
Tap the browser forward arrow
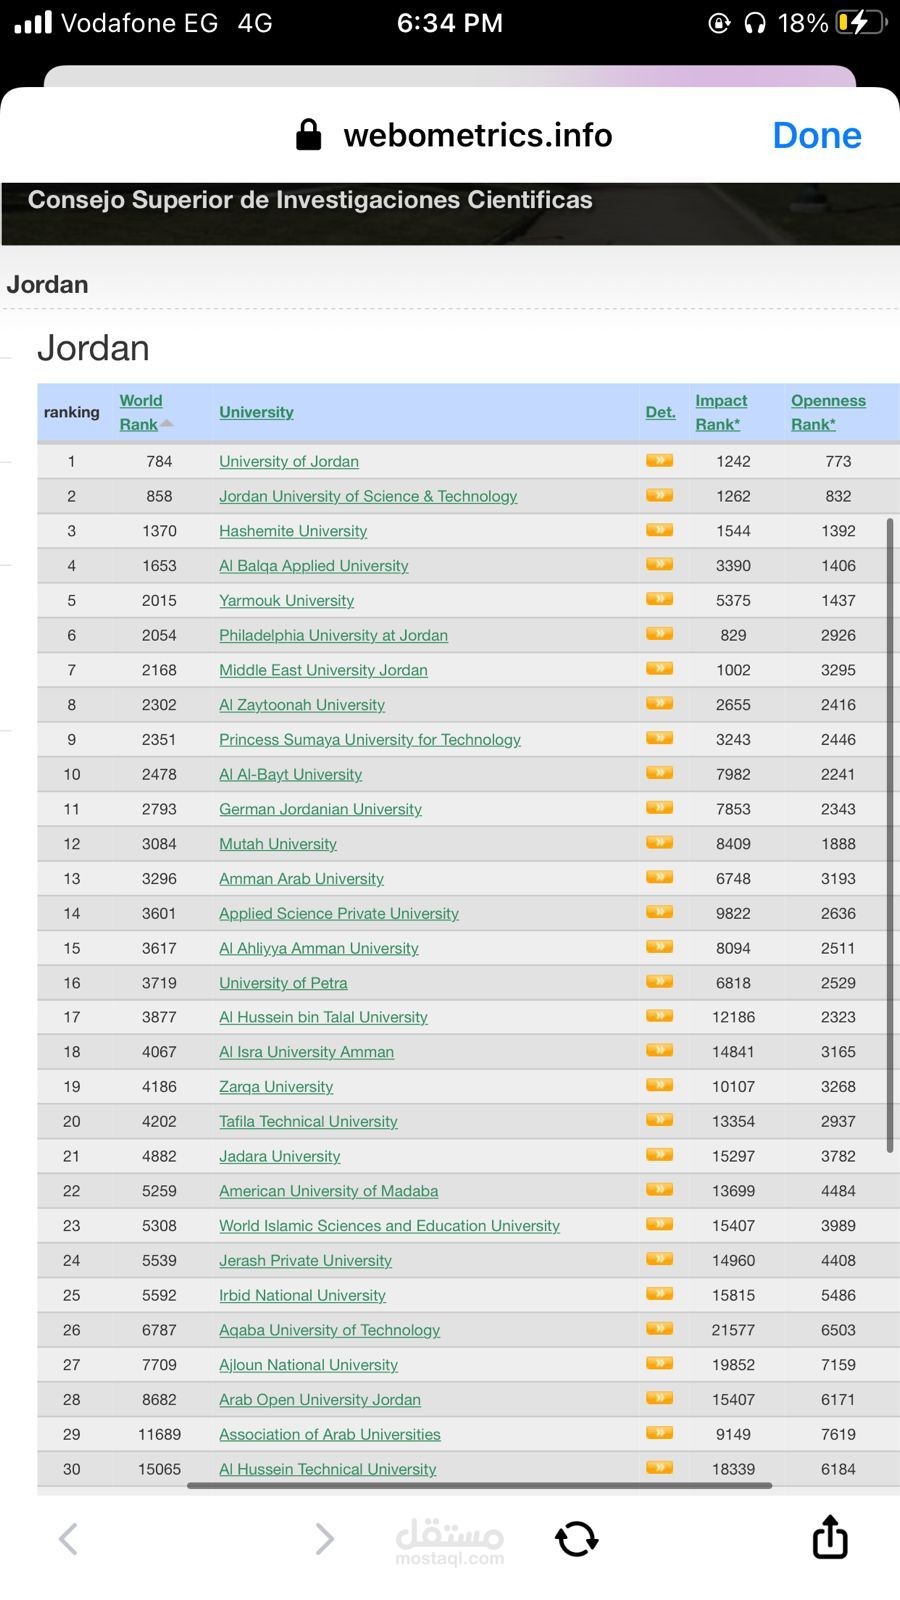pos(324,1539)
